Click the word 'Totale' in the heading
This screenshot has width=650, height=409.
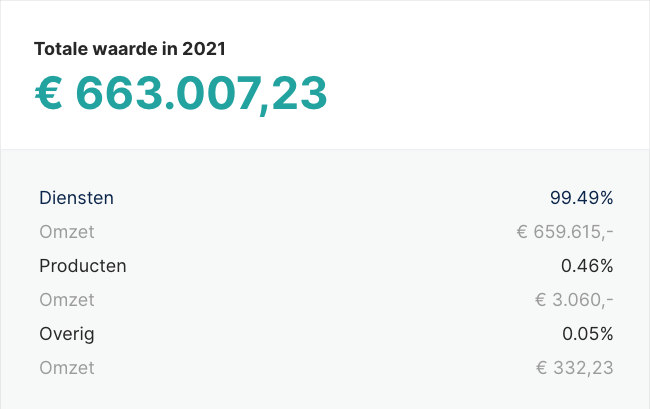coord(59,49)
